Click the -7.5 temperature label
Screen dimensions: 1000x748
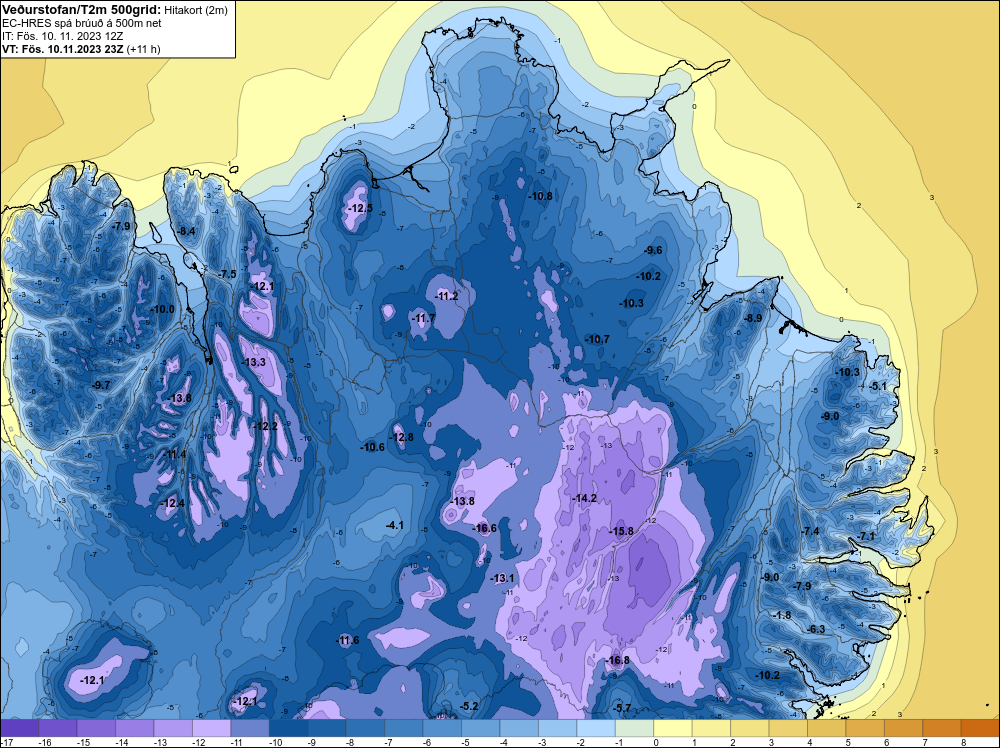click(x=227, y=274)
